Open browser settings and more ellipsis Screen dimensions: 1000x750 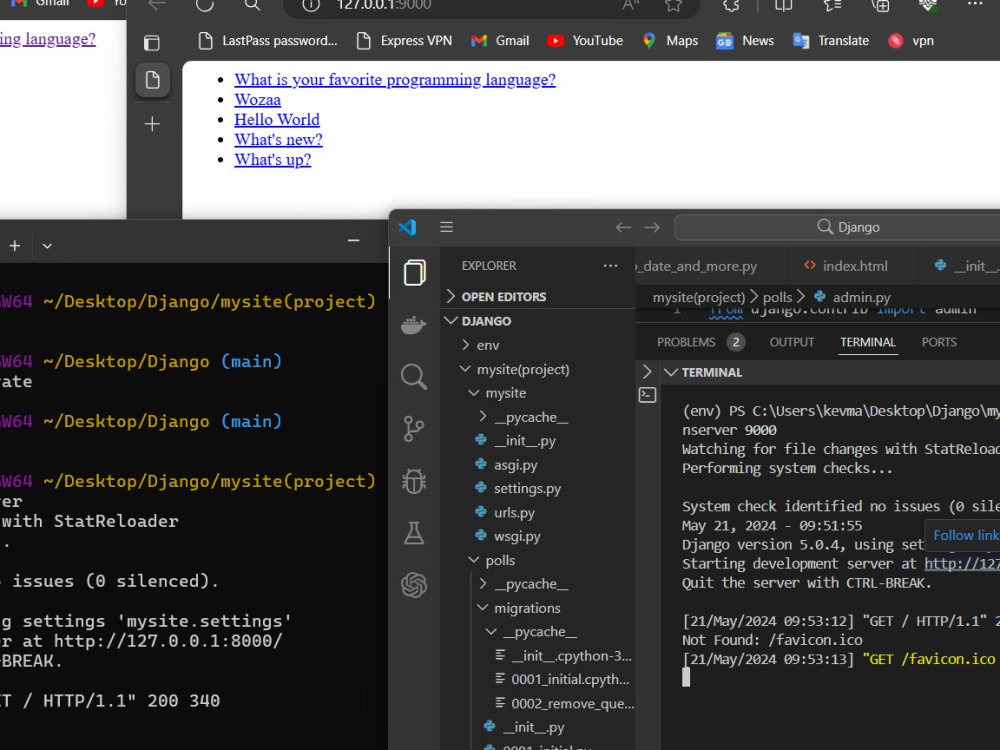(x=975, y=4)
